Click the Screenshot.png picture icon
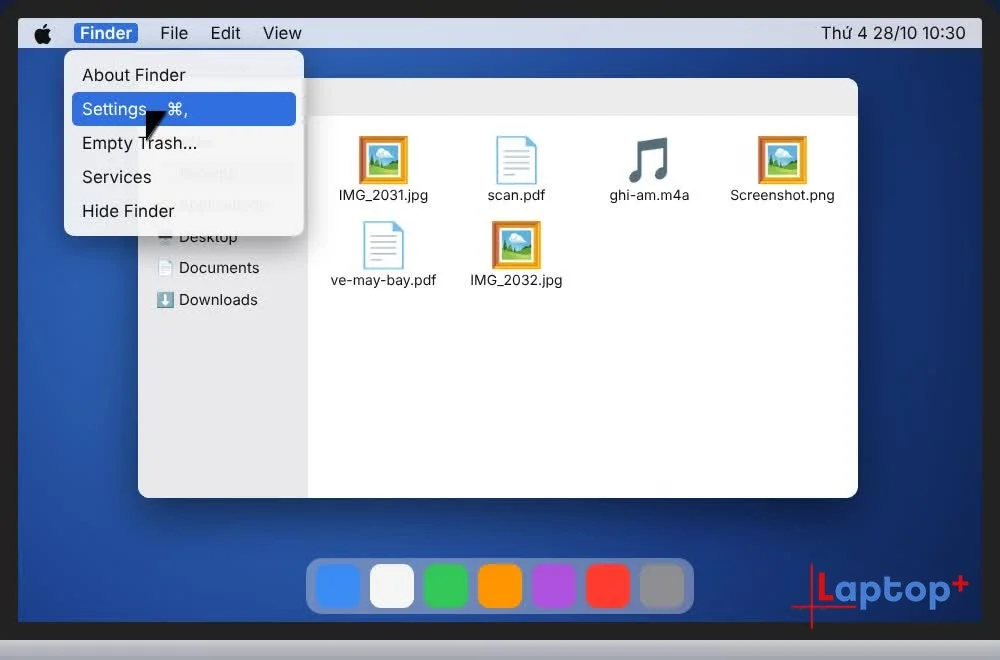The height and width of the screenshot is (660, 1000). pos(782,159)
